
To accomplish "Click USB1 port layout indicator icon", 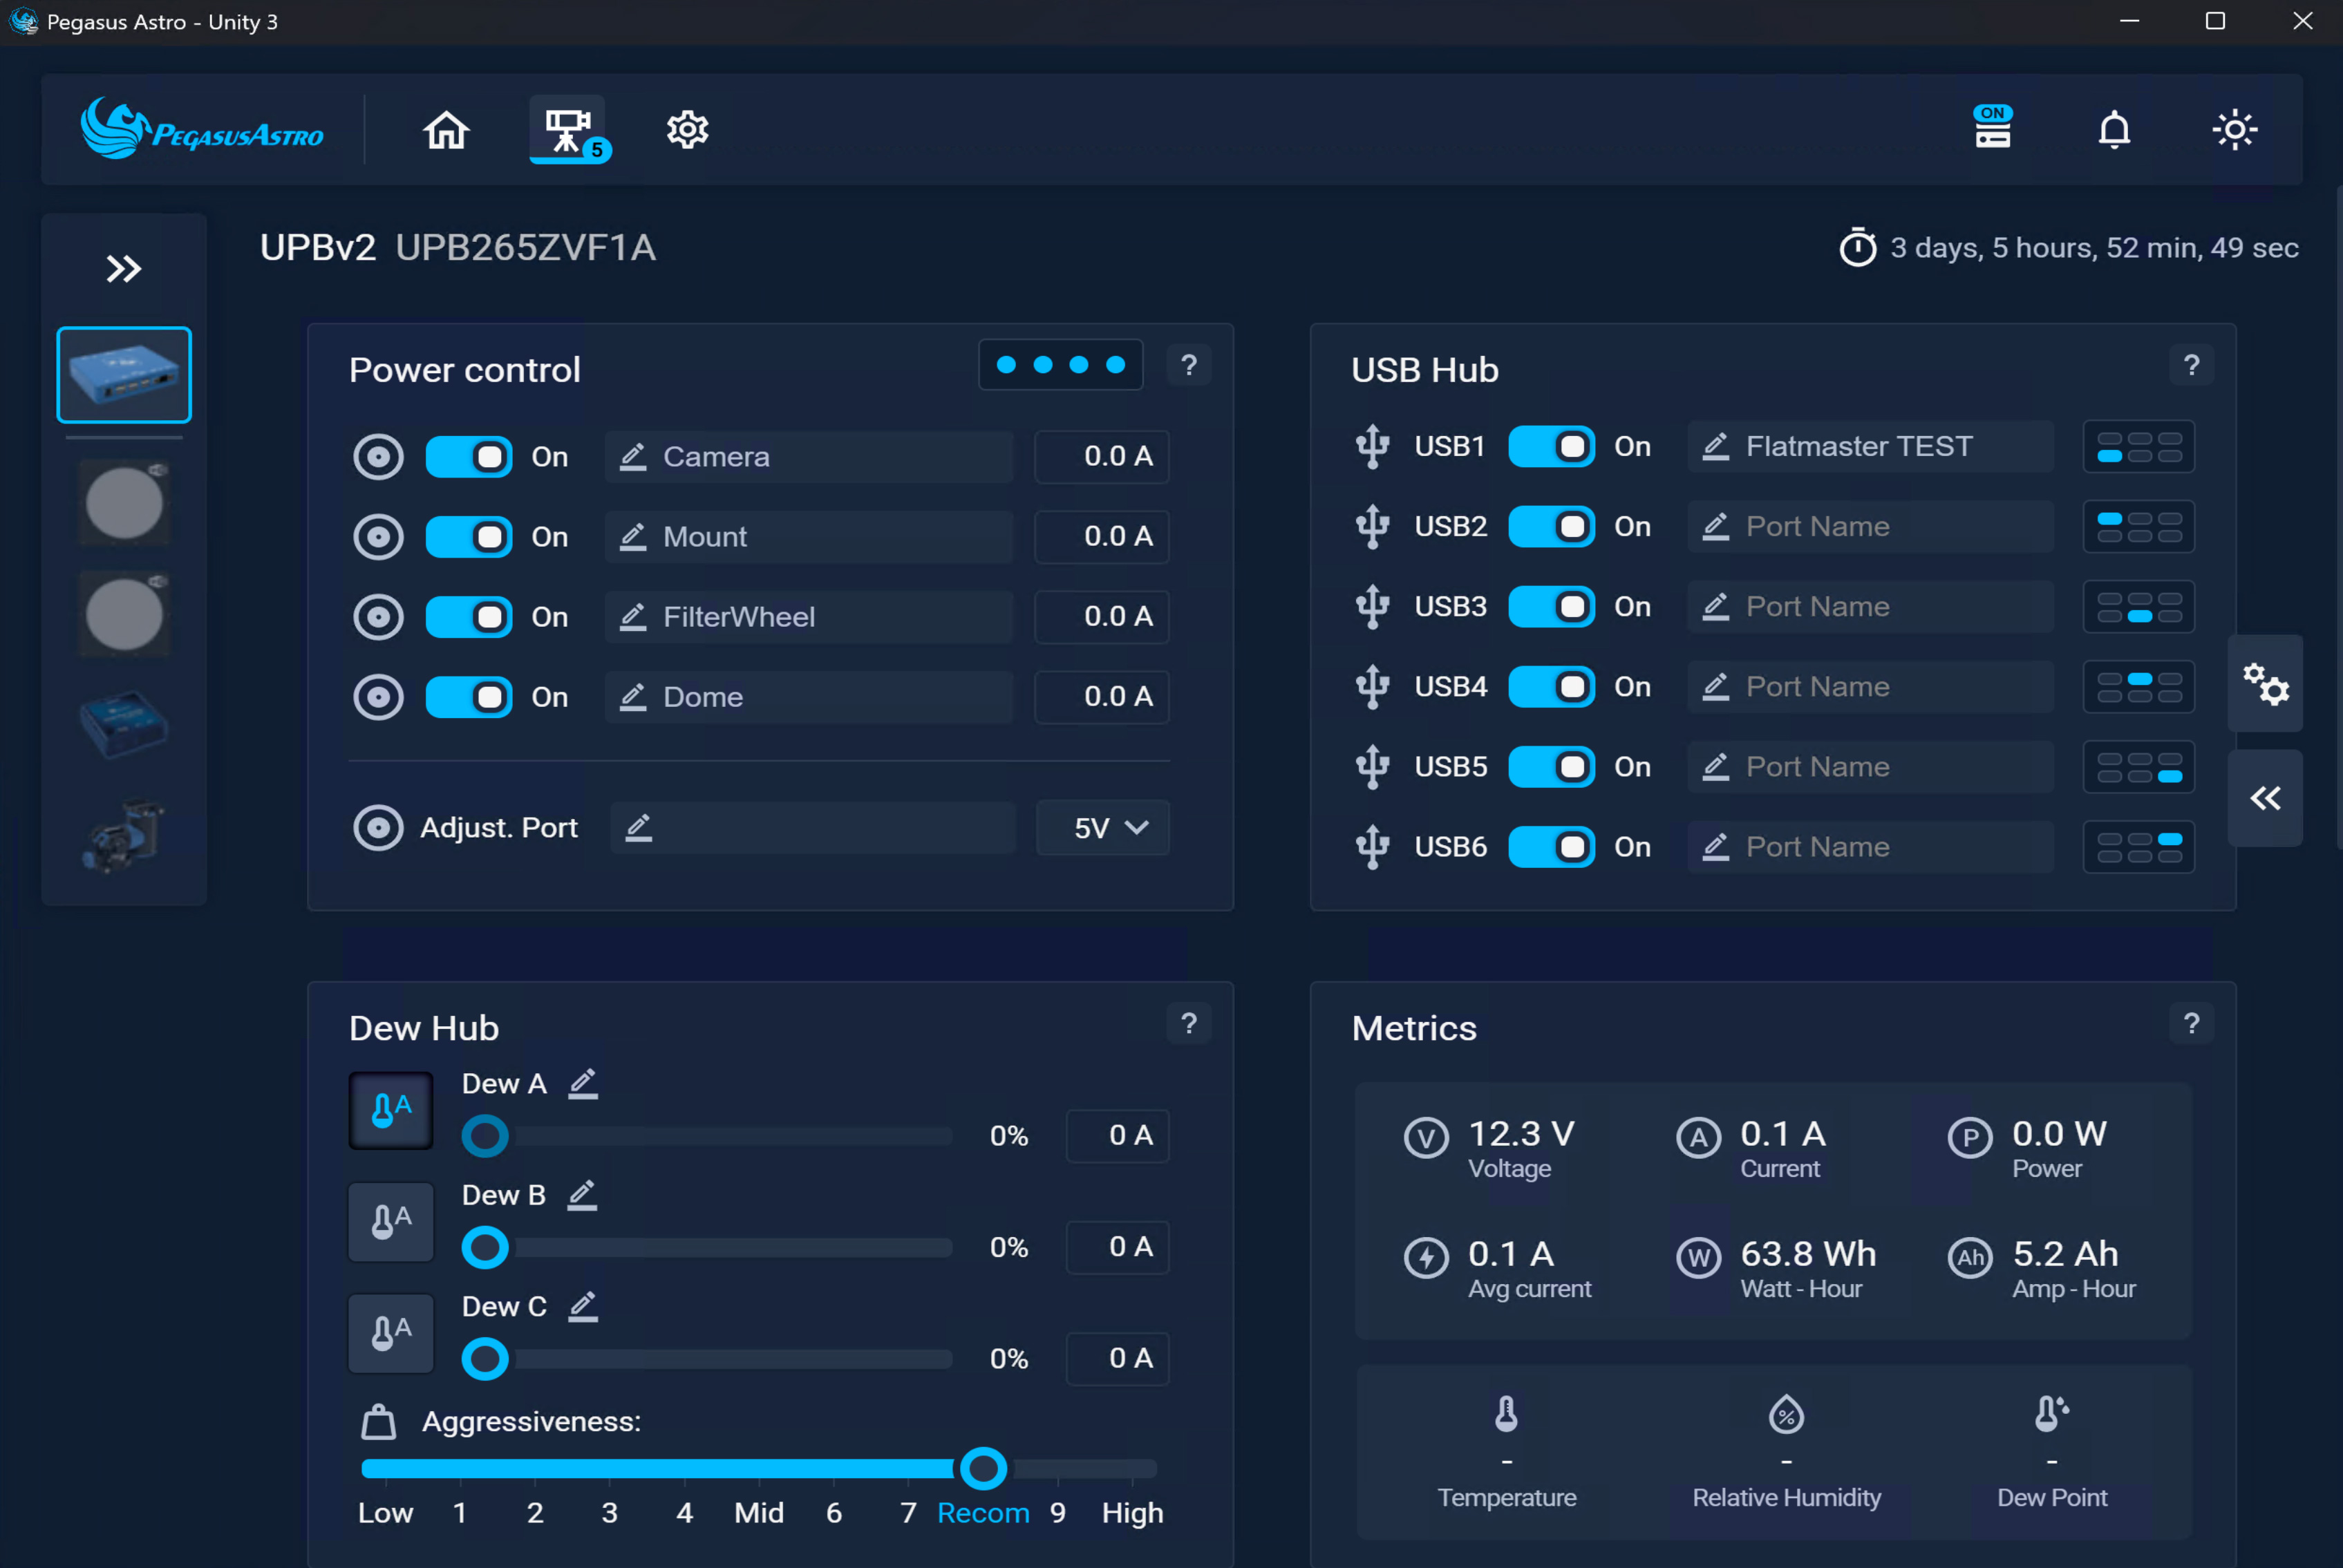I will coord(2138,447).
